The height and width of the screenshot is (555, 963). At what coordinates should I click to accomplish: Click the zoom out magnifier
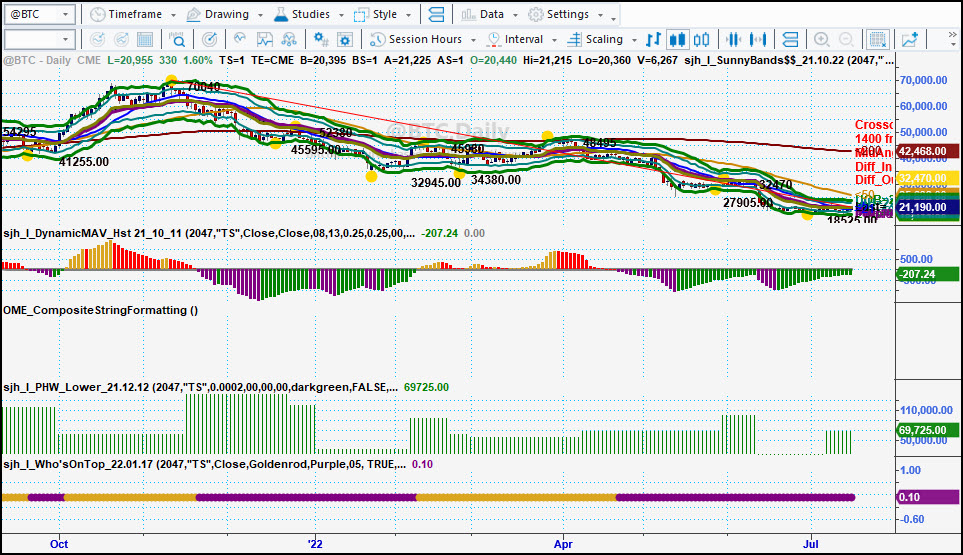point(846,39)
